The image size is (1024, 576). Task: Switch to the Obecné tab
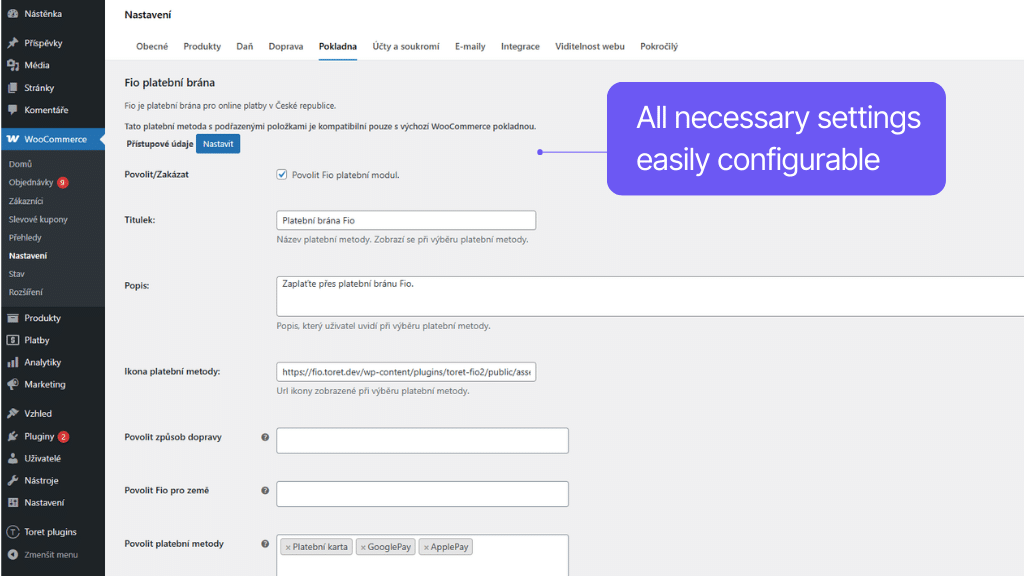tap(152, 46)
